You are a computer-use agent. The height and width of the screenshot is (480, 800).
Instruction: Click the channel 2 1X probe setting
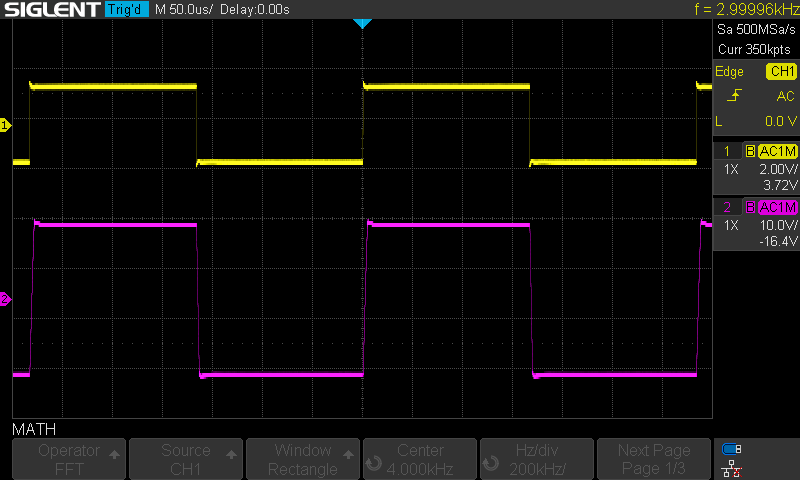[731, 225]
